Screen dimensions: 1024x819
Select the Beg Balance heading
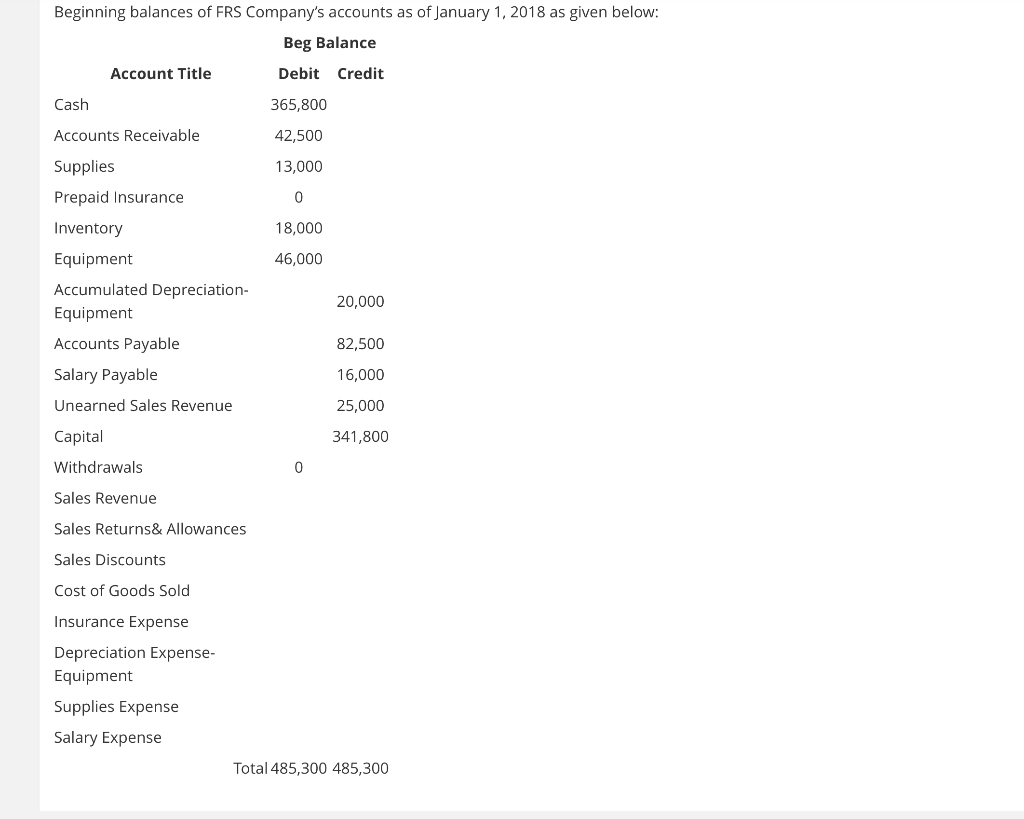click(x=330, y=42)
